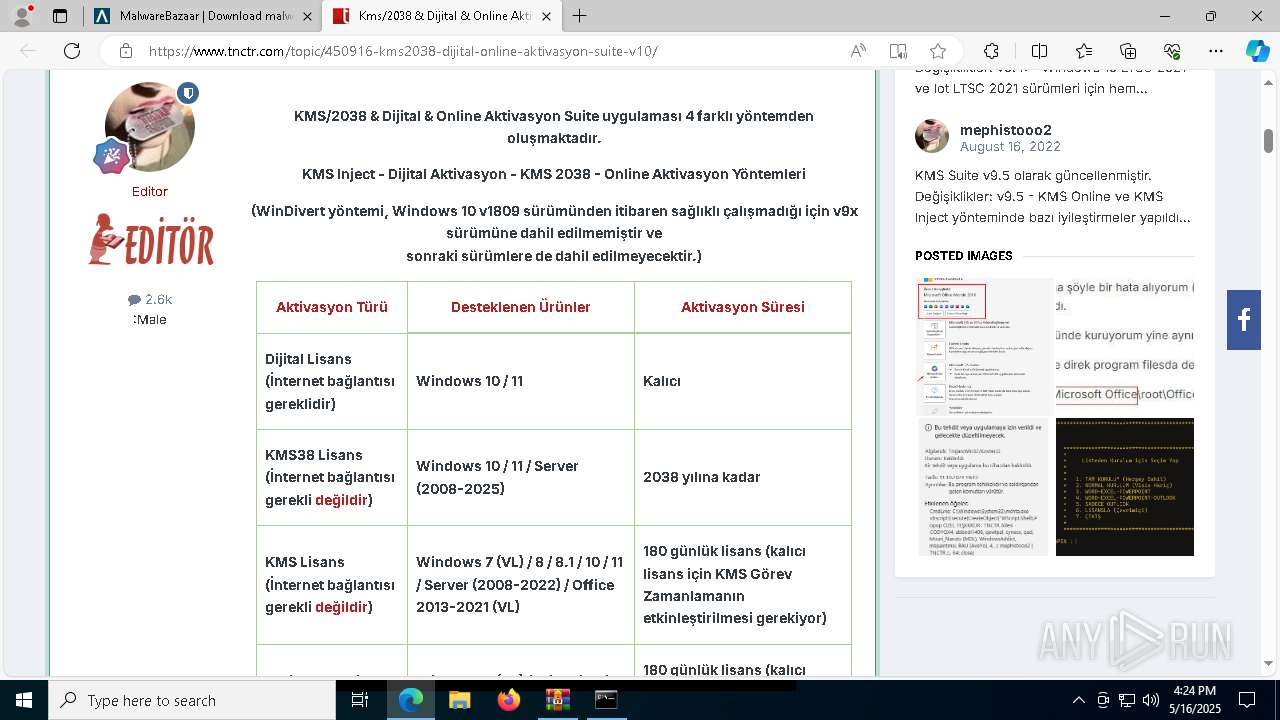The width and height of the screenshot is (1280, 720).
Task: Open Browser essentials icon
Action: coord(1172,51)
